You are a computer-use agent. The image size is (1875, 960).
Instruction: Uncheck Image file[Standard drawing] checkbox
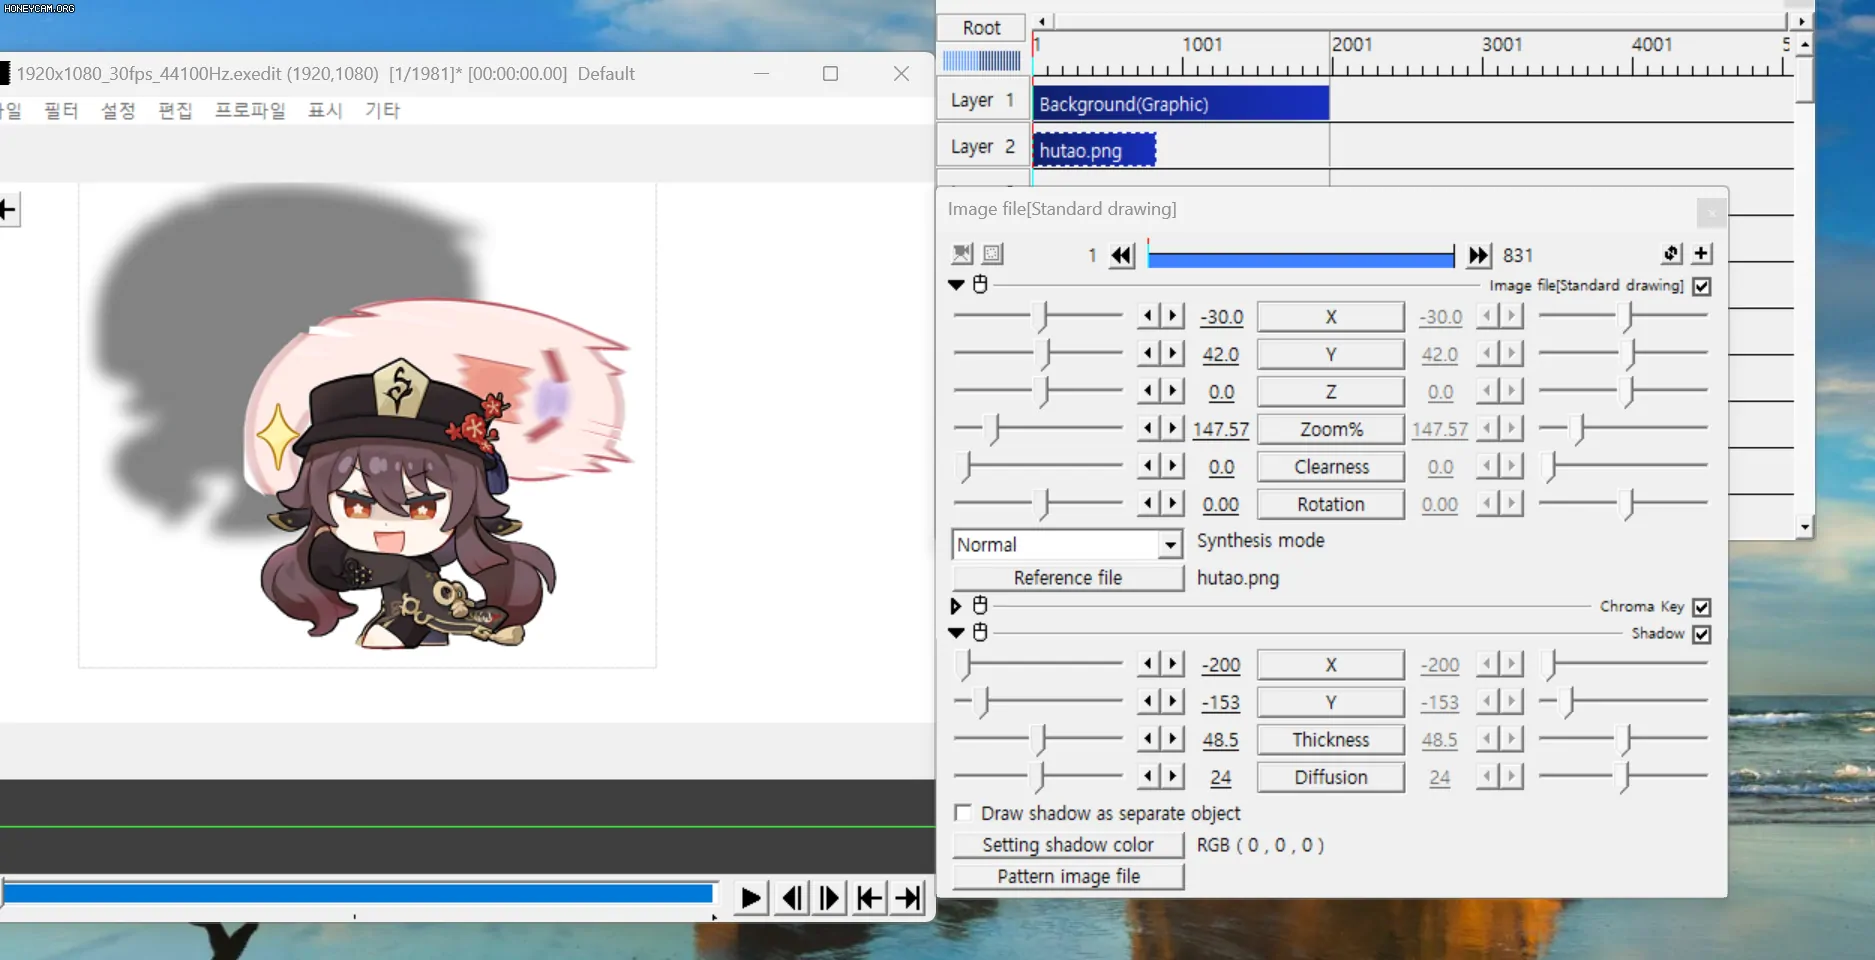(x=1702, y=286)
